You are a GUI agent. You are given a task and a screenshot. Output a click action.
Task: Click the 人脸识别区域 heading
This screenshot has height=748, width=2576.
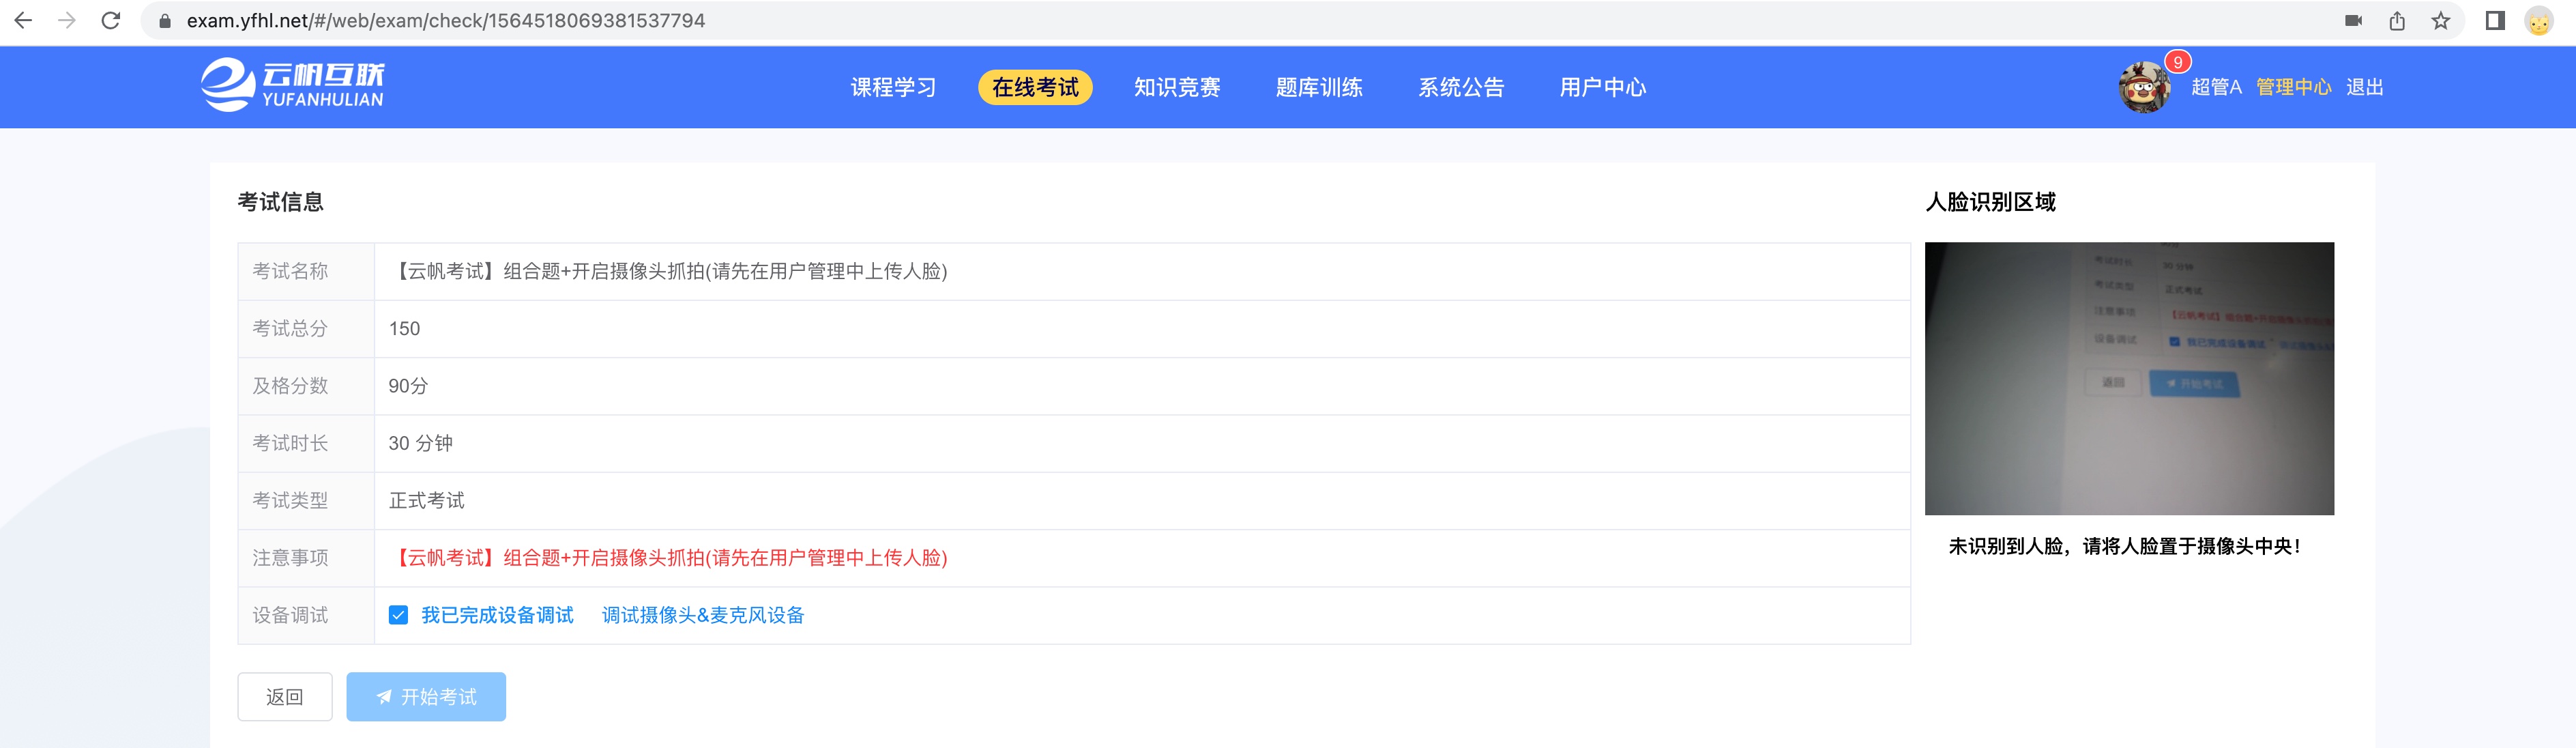tap(1990, 202)
